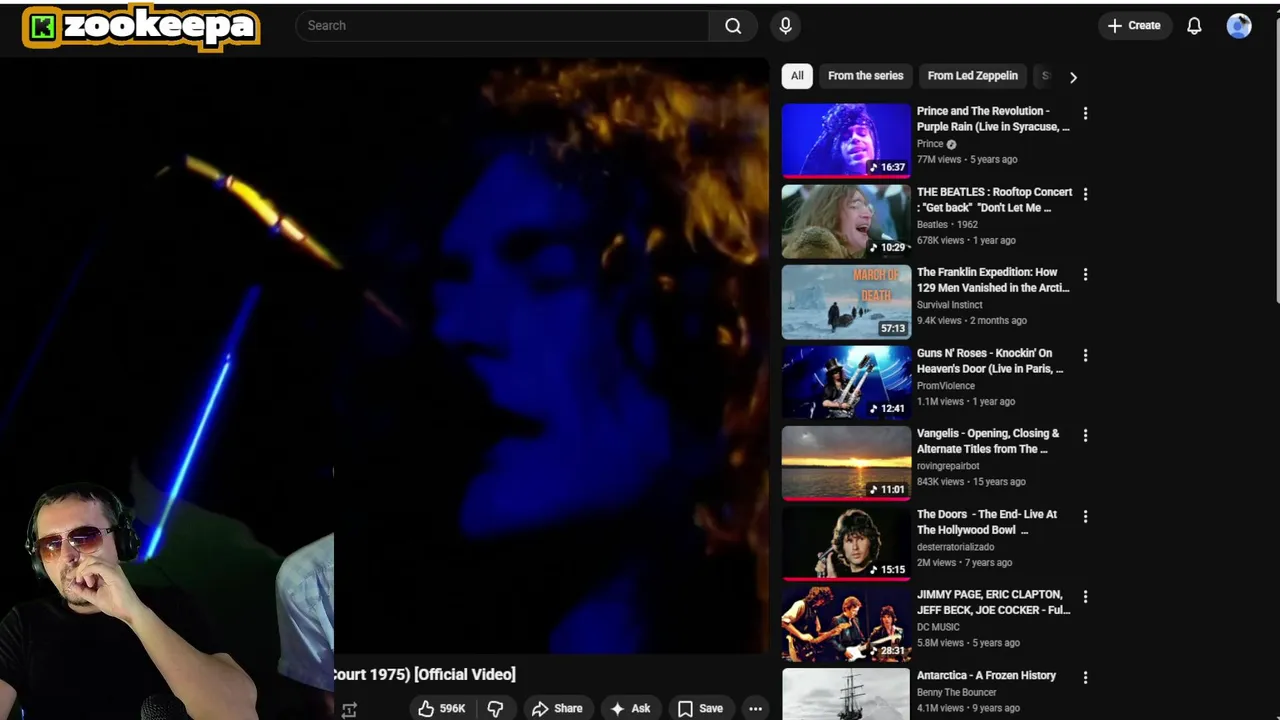
Task: Like the video with 596K likes
Action: pyautogui.click(x=442, y=708)
